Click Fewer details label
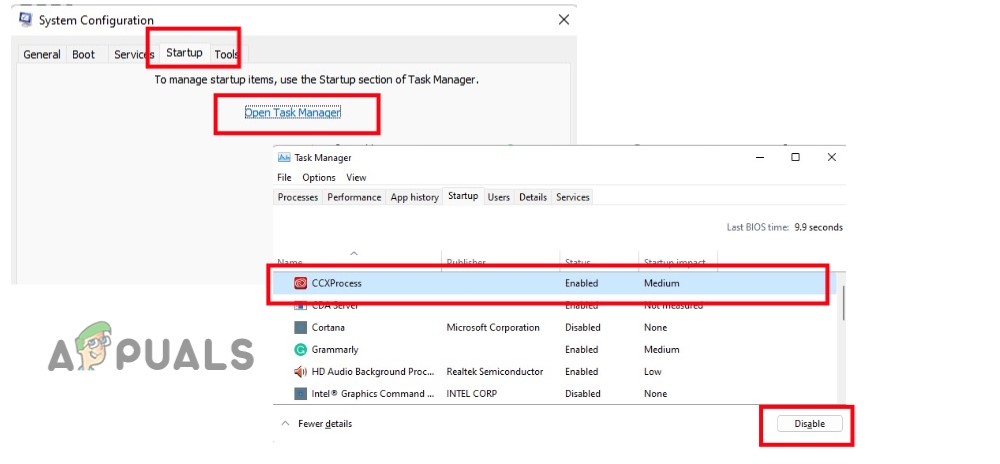The height and width of the screenshot is (464, 1000). click(325, 424)
